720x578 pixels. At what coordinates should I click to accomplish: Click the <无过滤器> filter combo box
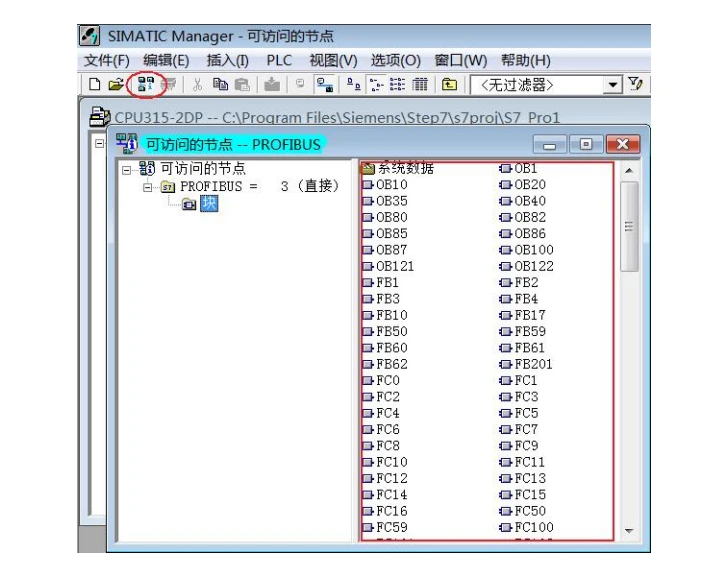pyautogui.click(x=546, y=85)
